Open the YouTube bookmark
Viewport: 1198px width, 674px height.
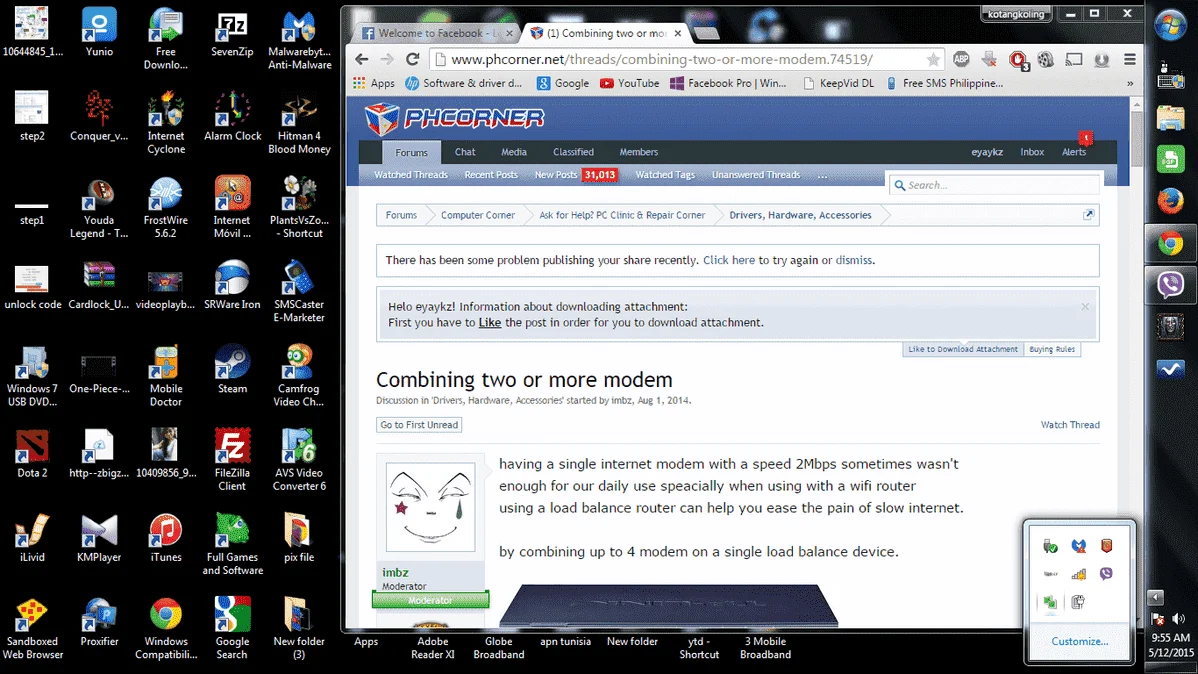coord(630,83)
